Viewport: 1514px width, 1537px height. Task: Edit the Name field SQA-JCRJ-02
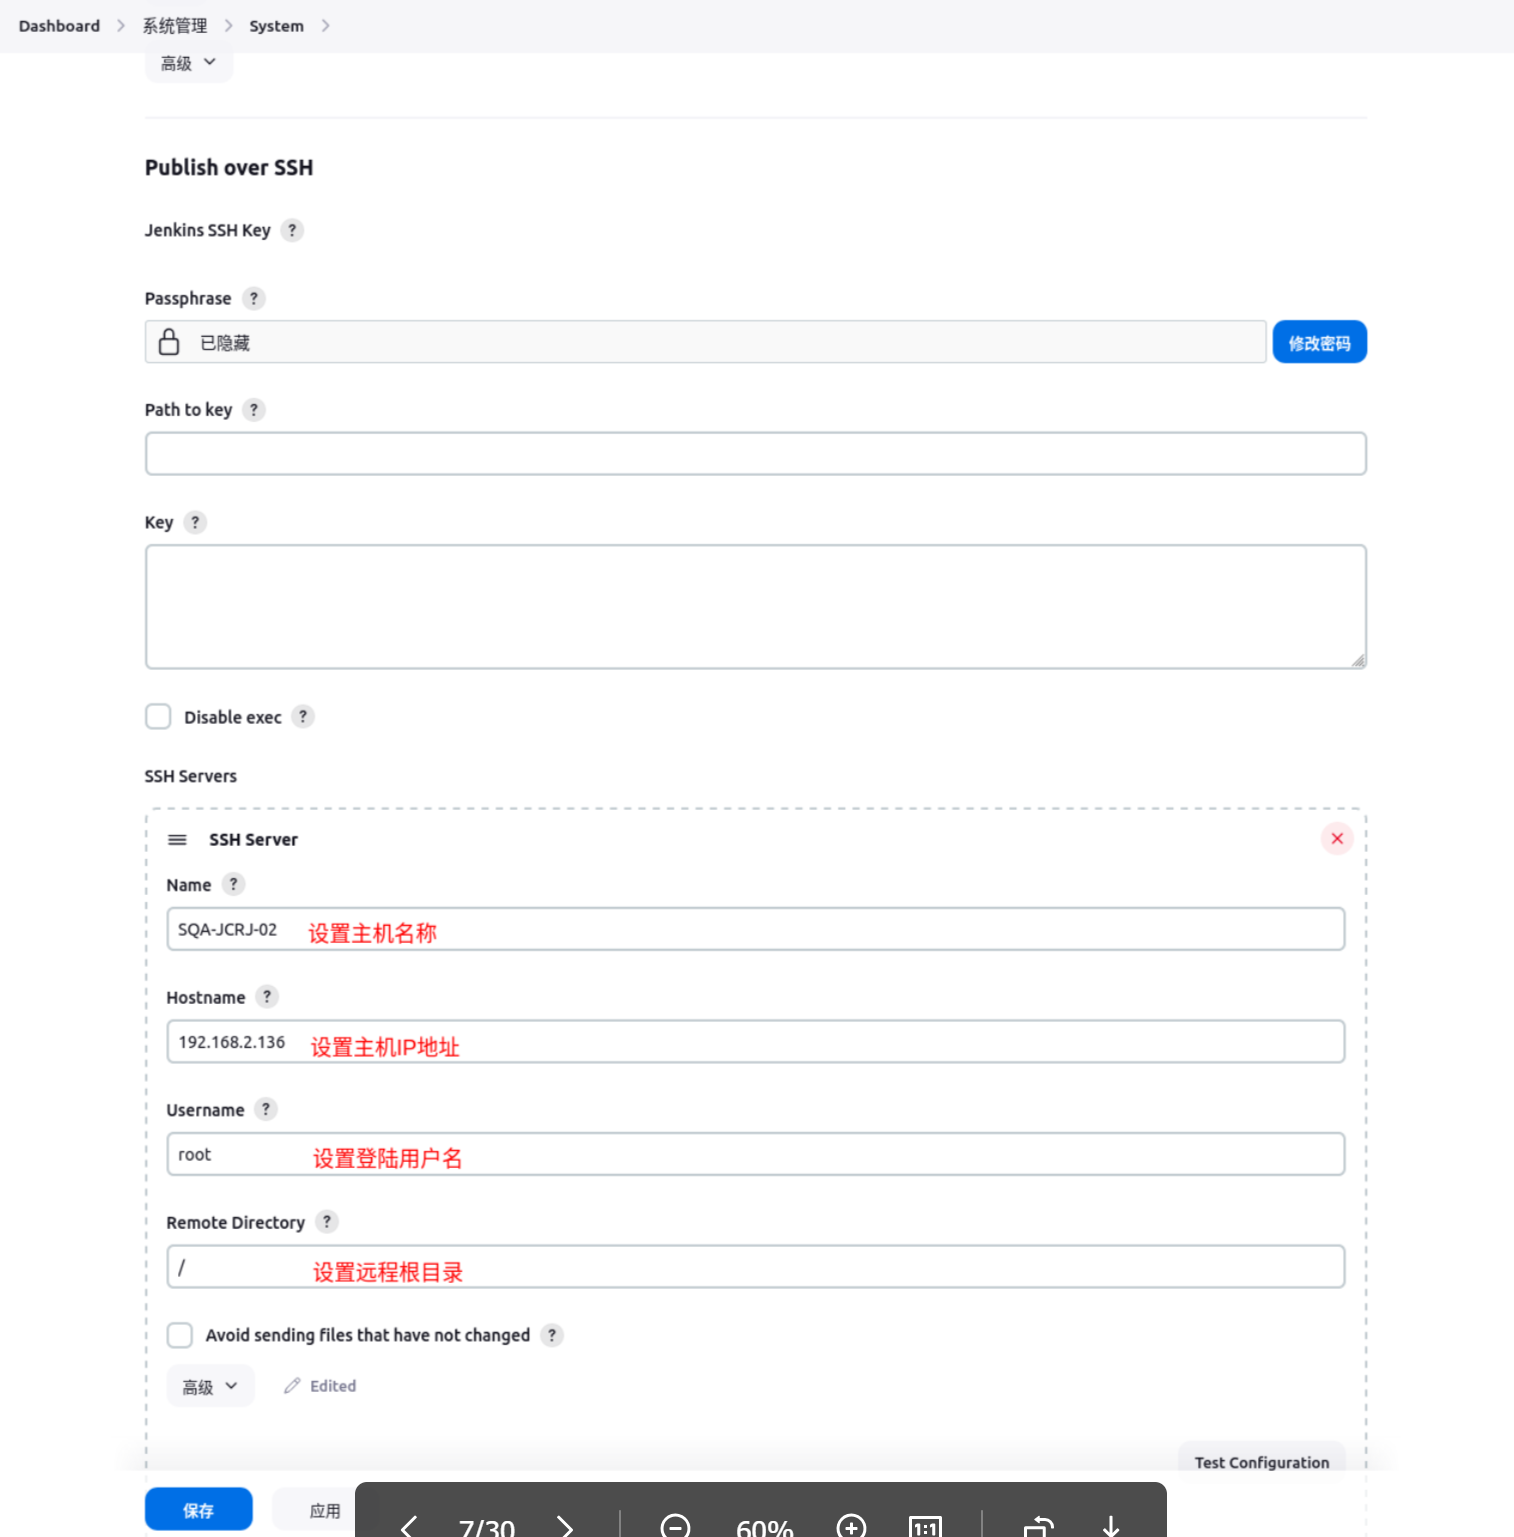pos(756,929)
